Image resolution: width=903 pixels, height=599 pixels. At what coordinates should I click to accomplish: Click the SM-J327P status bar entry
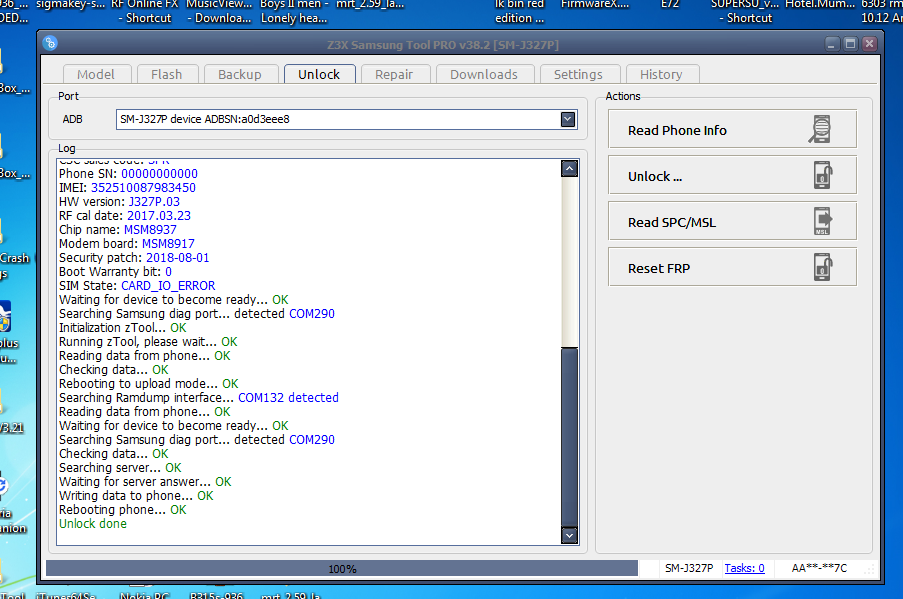(689, 568)
